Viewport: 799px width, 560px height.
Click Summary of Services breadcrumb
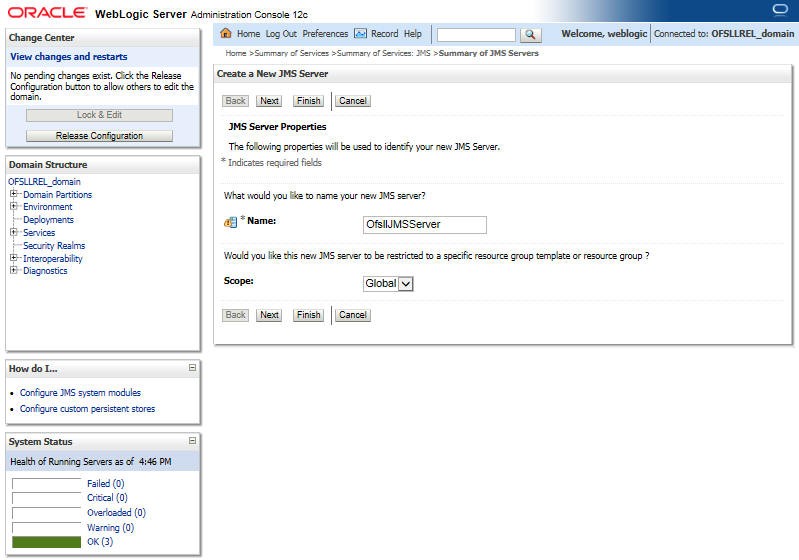[291, 53]
